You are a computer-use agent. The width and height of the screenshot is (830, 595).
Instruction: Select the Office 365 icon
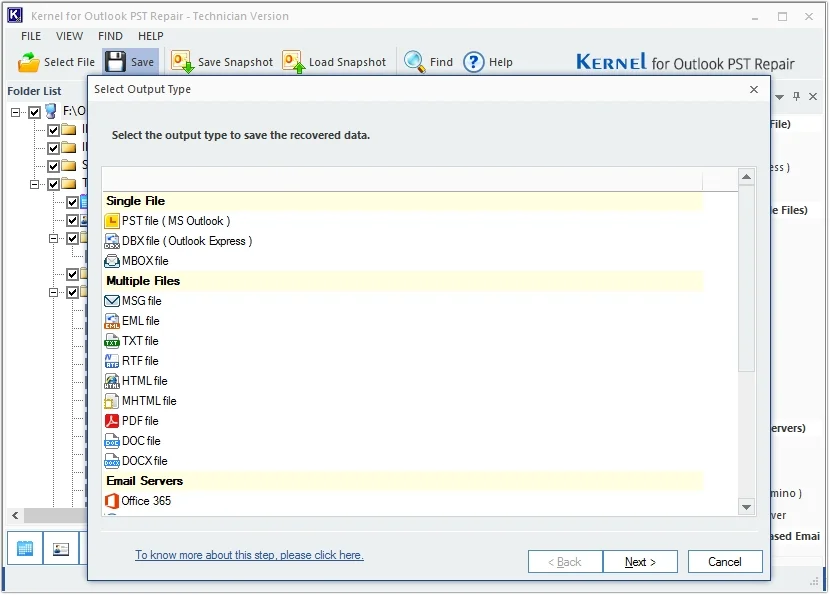click(x=112, y=501)
